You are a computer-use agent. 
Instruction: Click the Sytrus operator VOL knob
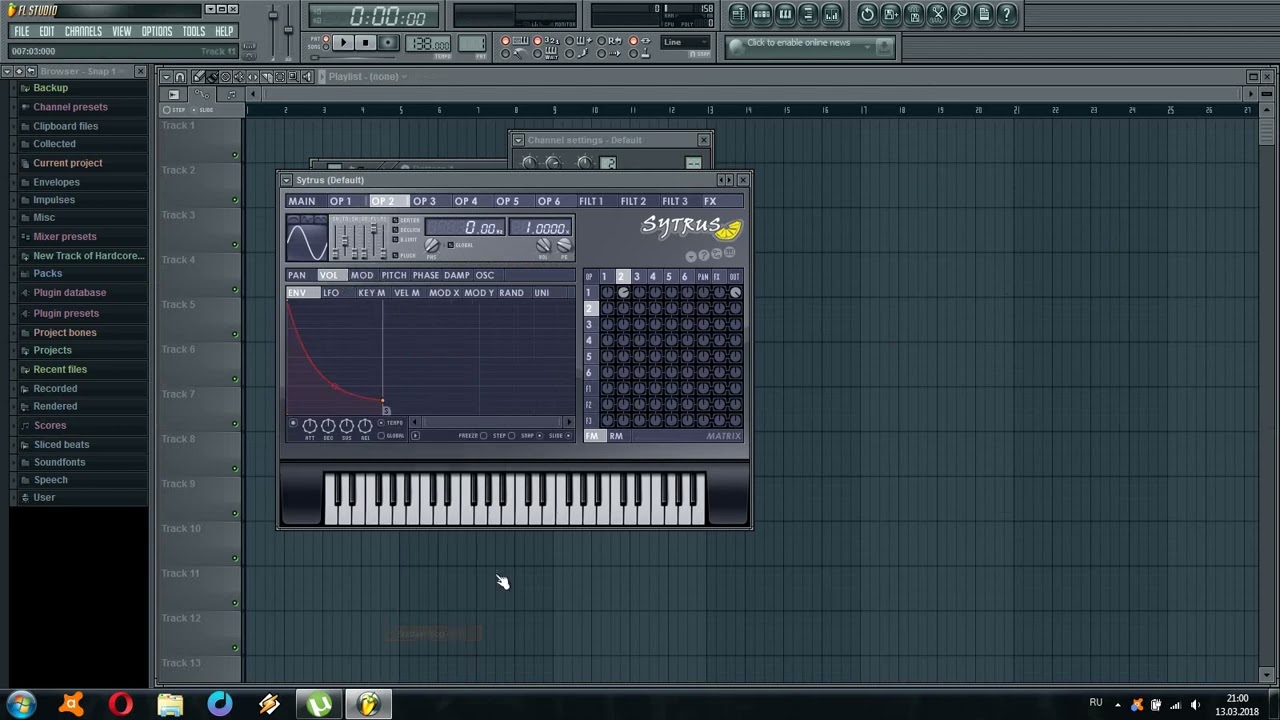tap(544, 245)
